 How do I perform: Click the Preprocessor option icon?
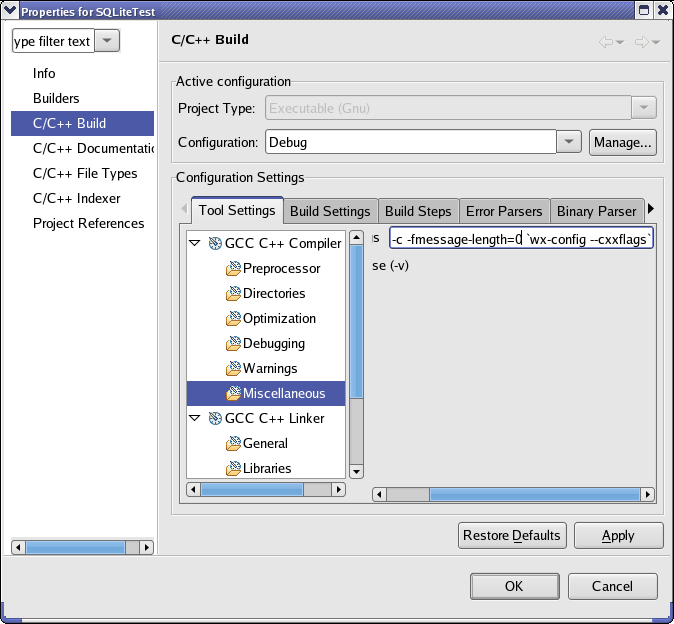pos(233,268)
